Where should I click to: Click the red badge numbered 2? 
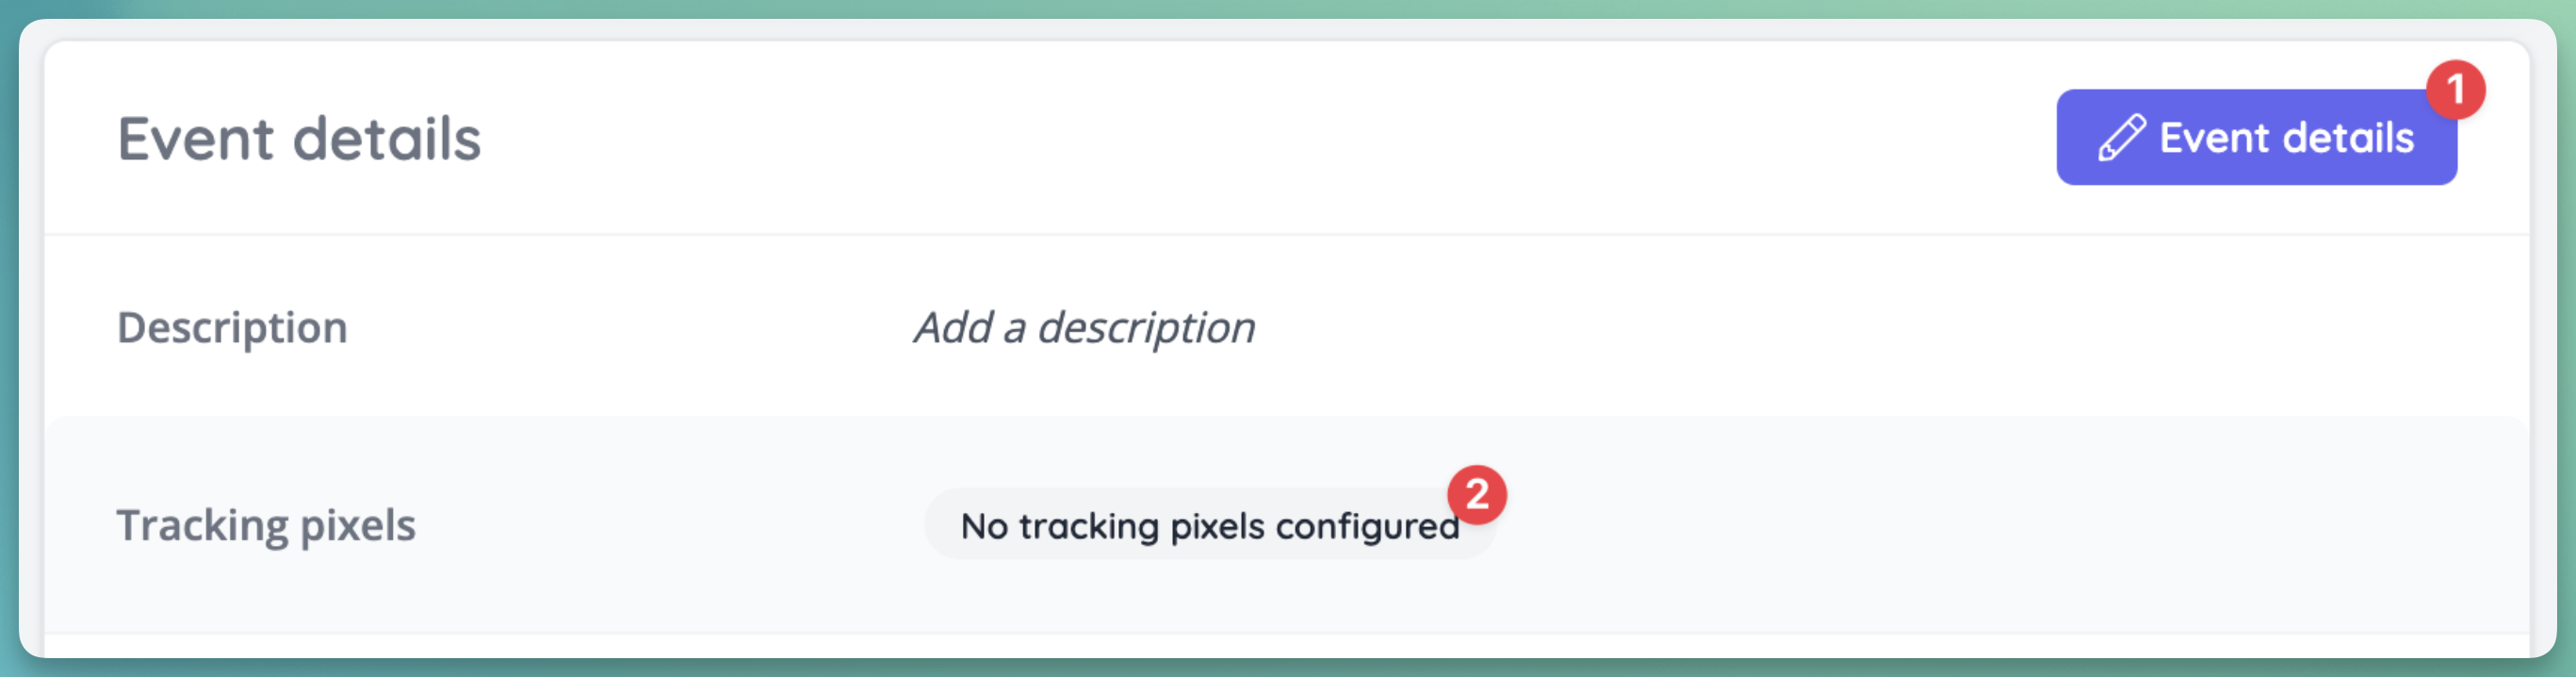coord(1477,494)
